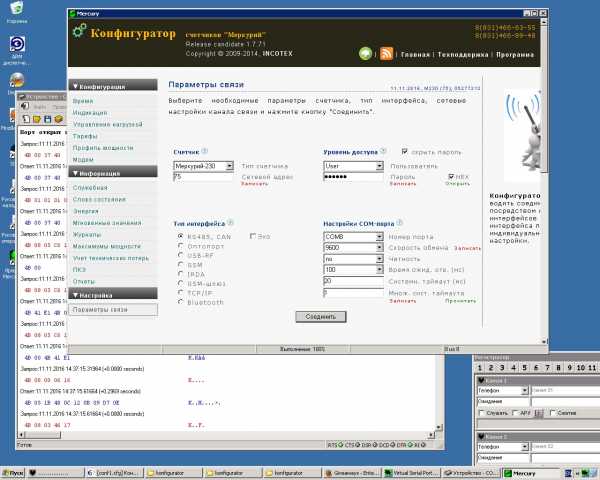
Task: Click the green back arrow icon in header
Action: coord(367,53)
